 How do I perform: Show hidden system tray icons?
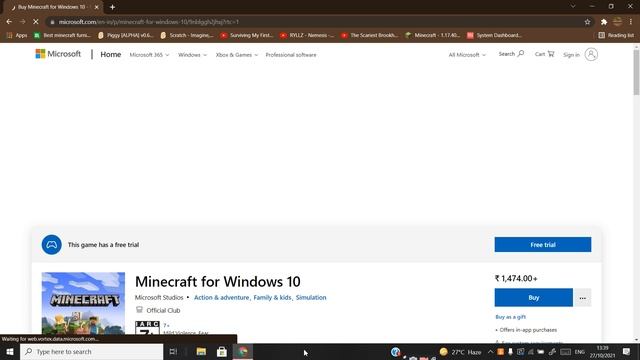tap(490, 351)
